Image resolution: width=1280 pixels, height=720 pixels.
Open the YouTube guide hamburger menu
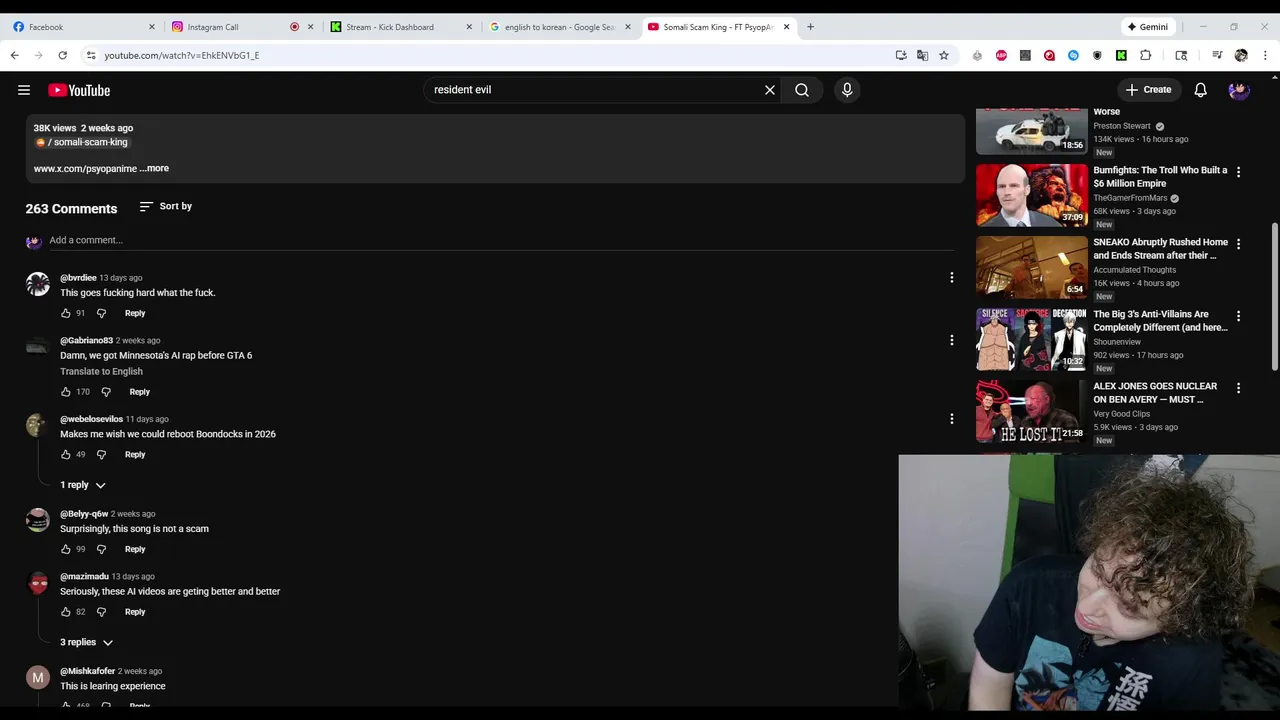(x=24, y=90)
